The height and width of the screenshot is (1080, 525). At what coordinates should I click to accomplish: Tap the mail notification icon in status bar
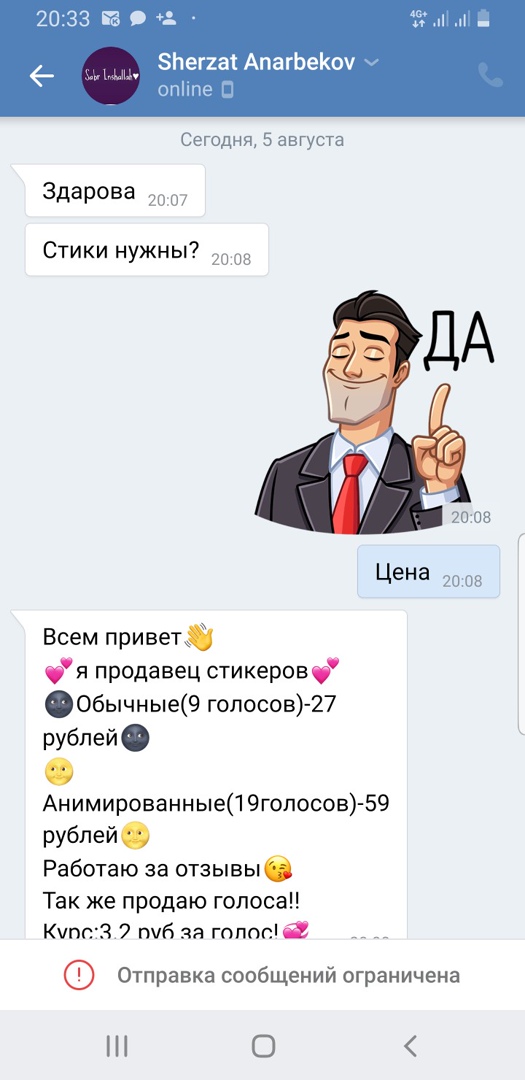click(110, 18)
